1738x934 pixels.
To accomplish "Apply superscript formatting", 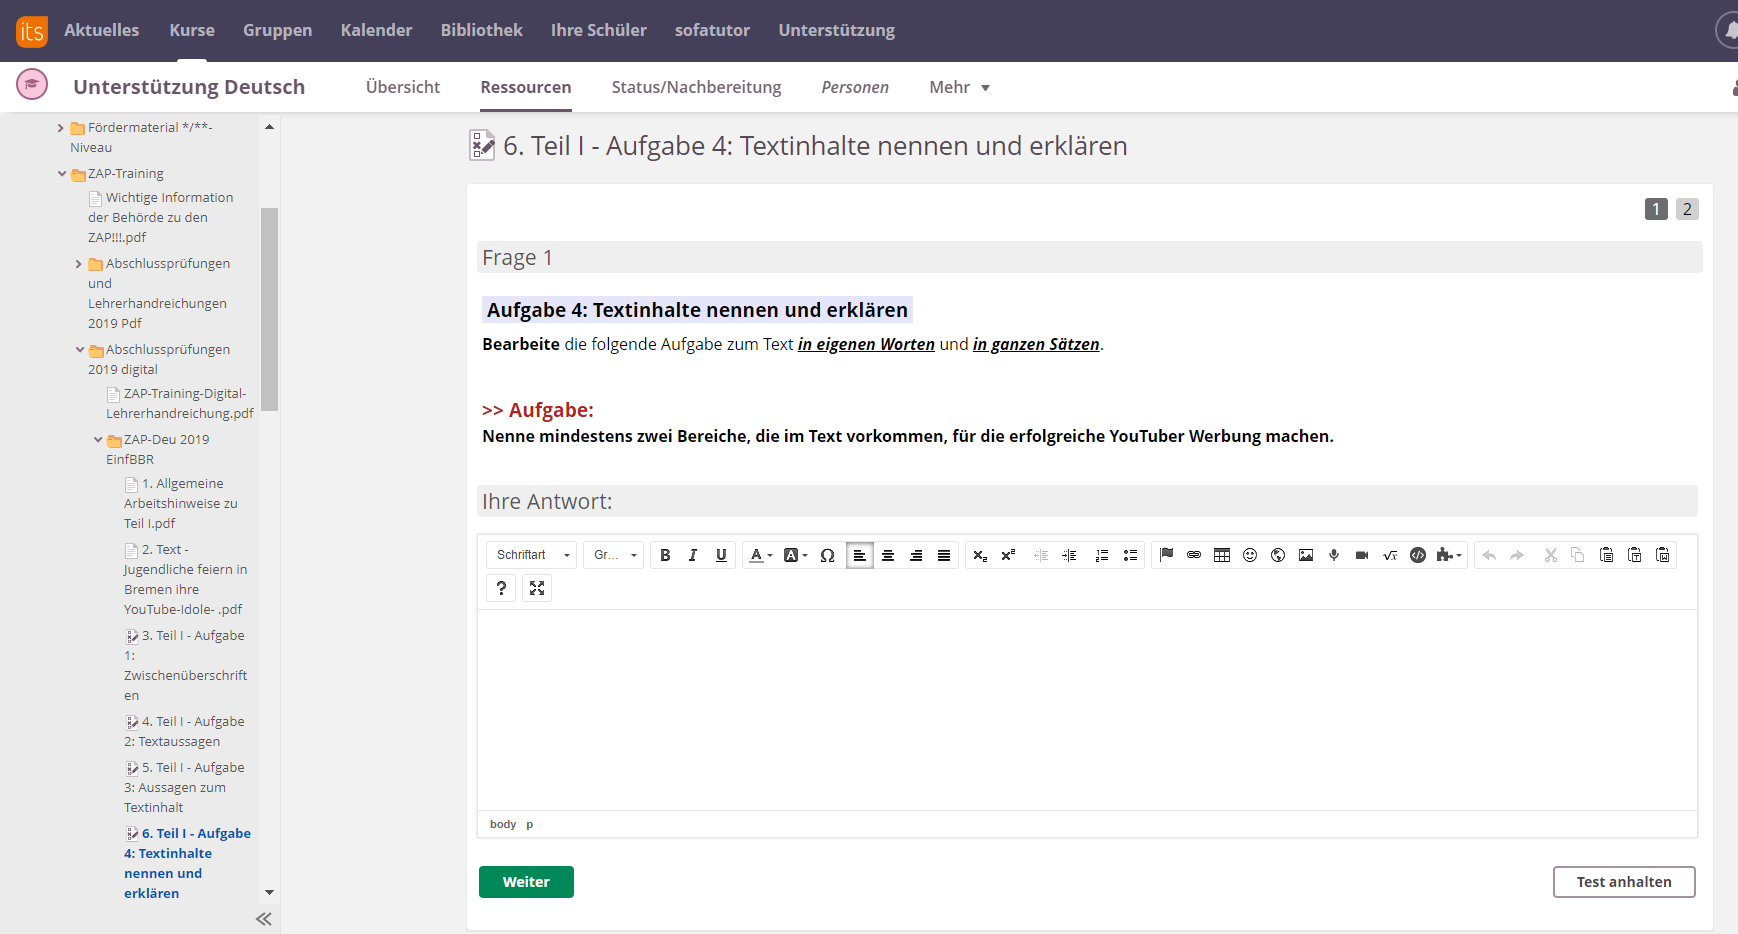I will click(1008, 555).
